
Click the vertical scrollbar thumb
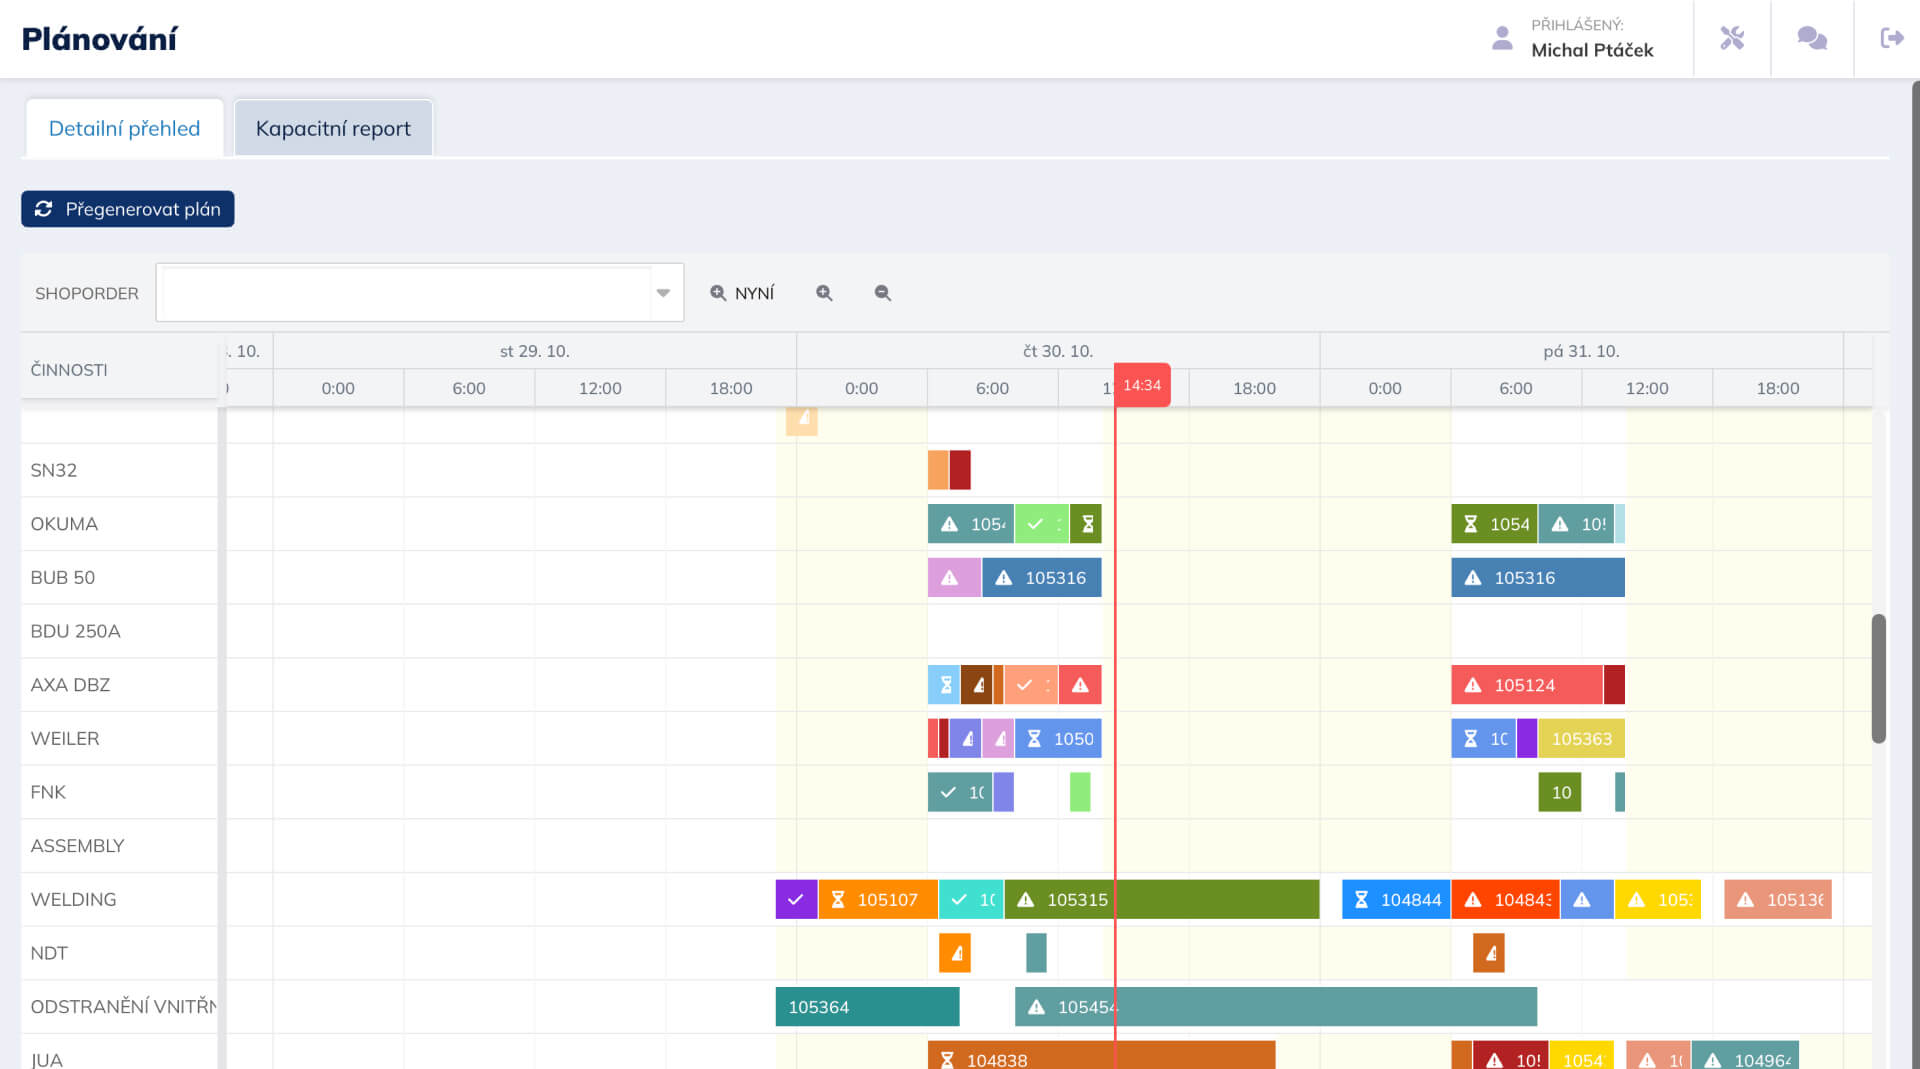tap(1879, 678)
